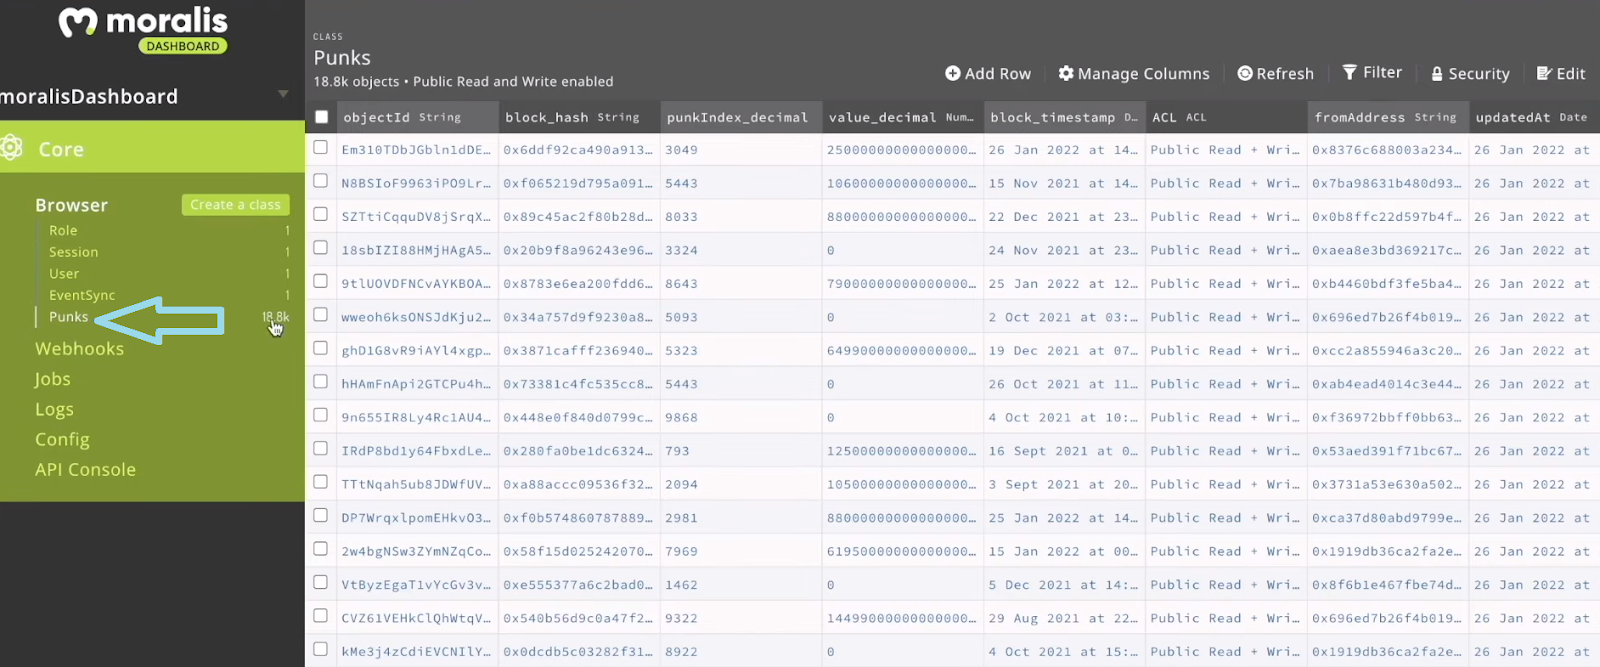Open the Webhooks section

80,348
